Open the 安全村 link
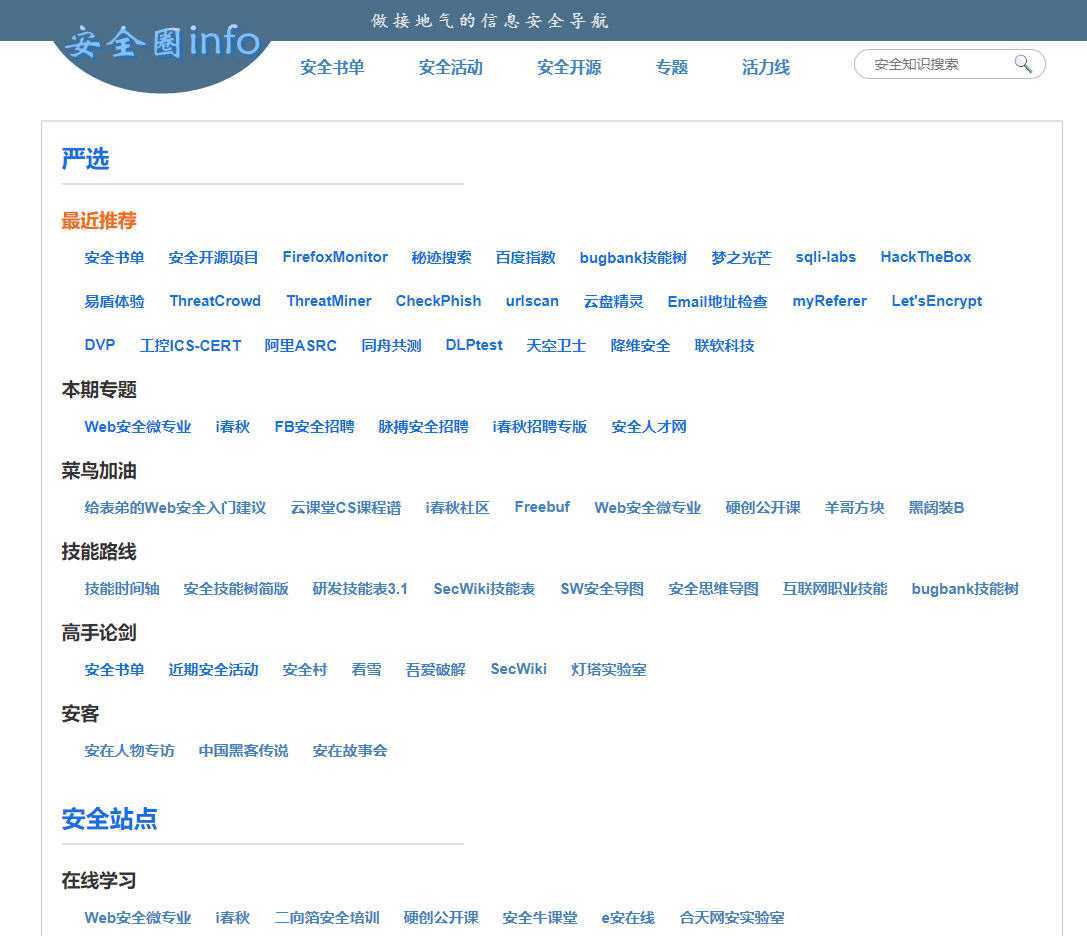This screenshot has width=1087, height=936. click(304, 670)
